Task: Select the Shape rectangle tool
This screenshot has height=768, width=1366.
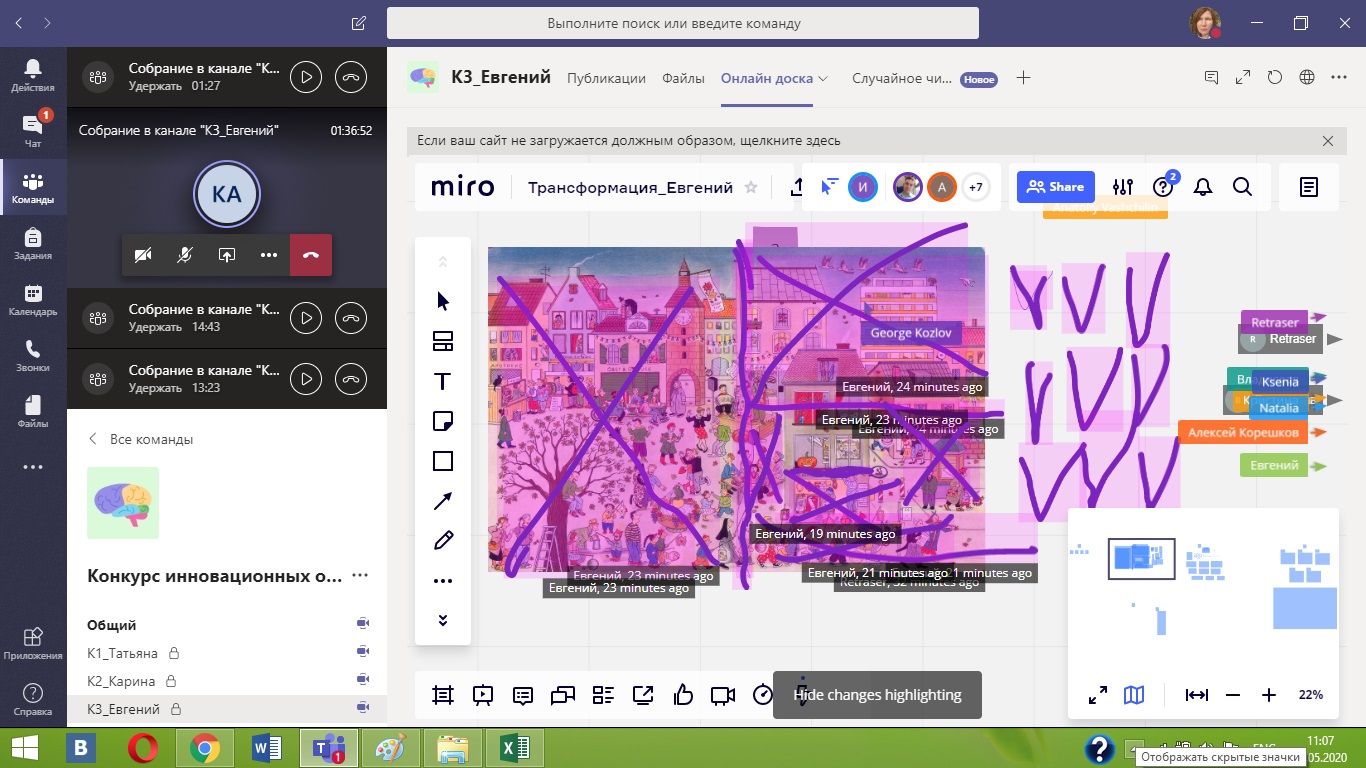Action: [443, 461]
